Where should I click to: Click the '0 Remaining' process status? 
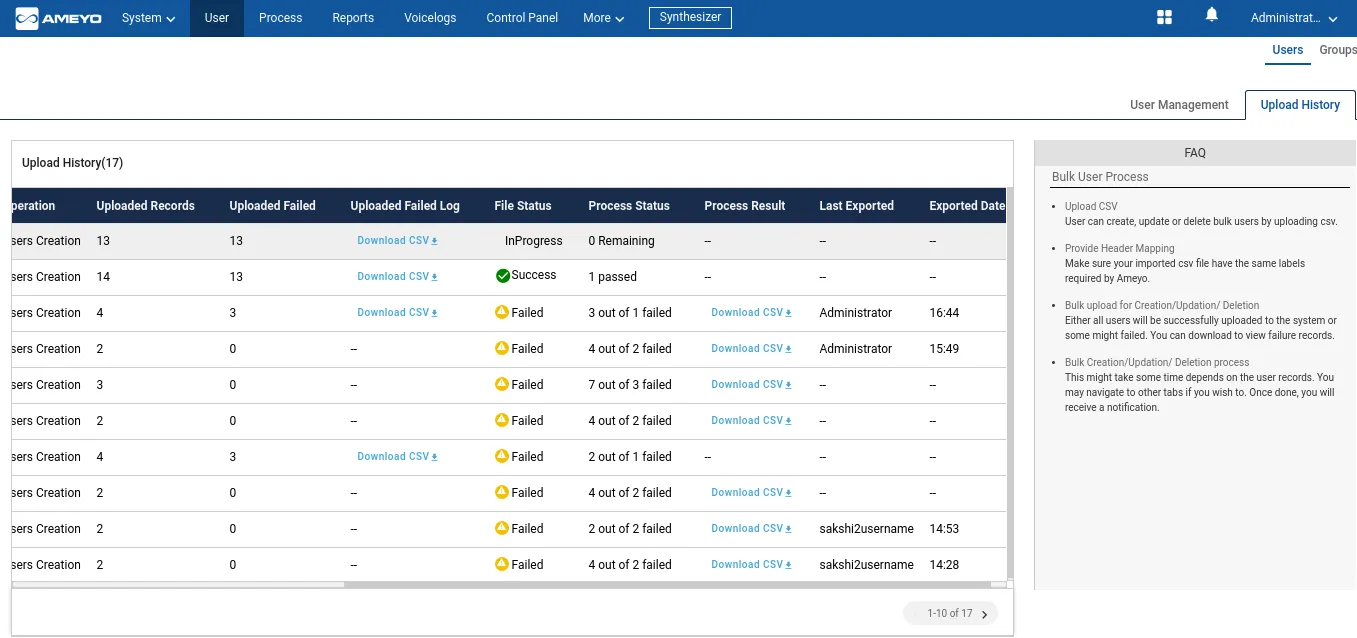[622, 241]
